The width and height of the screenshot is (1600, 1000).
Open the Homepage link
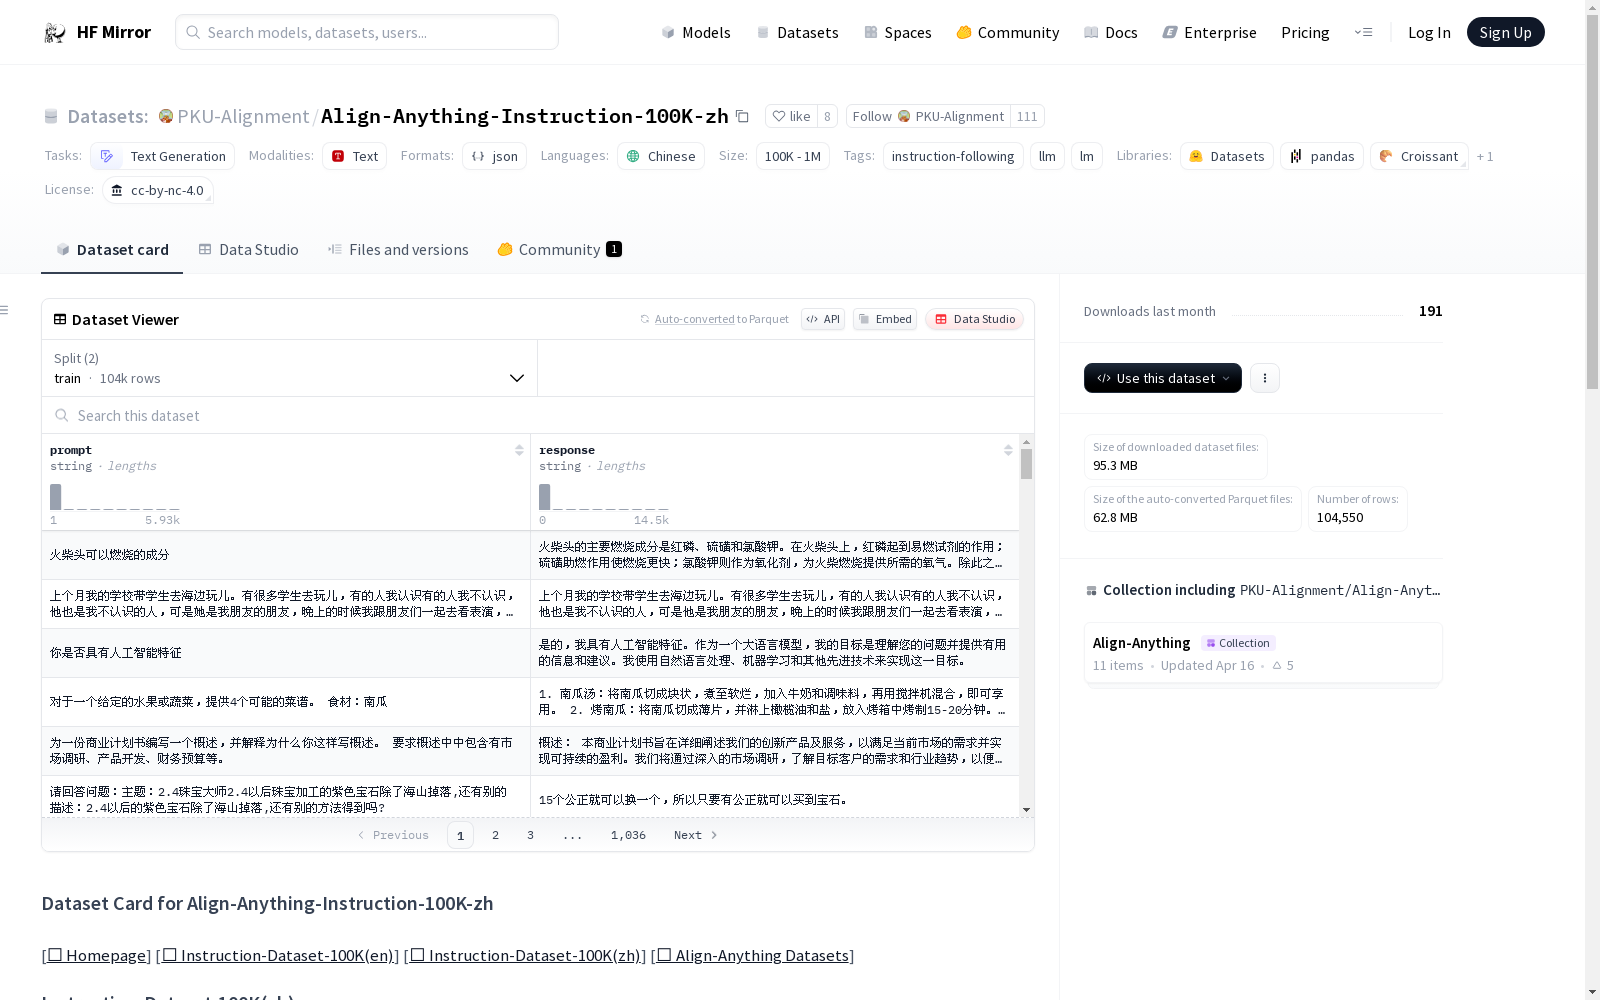point(96,955)
